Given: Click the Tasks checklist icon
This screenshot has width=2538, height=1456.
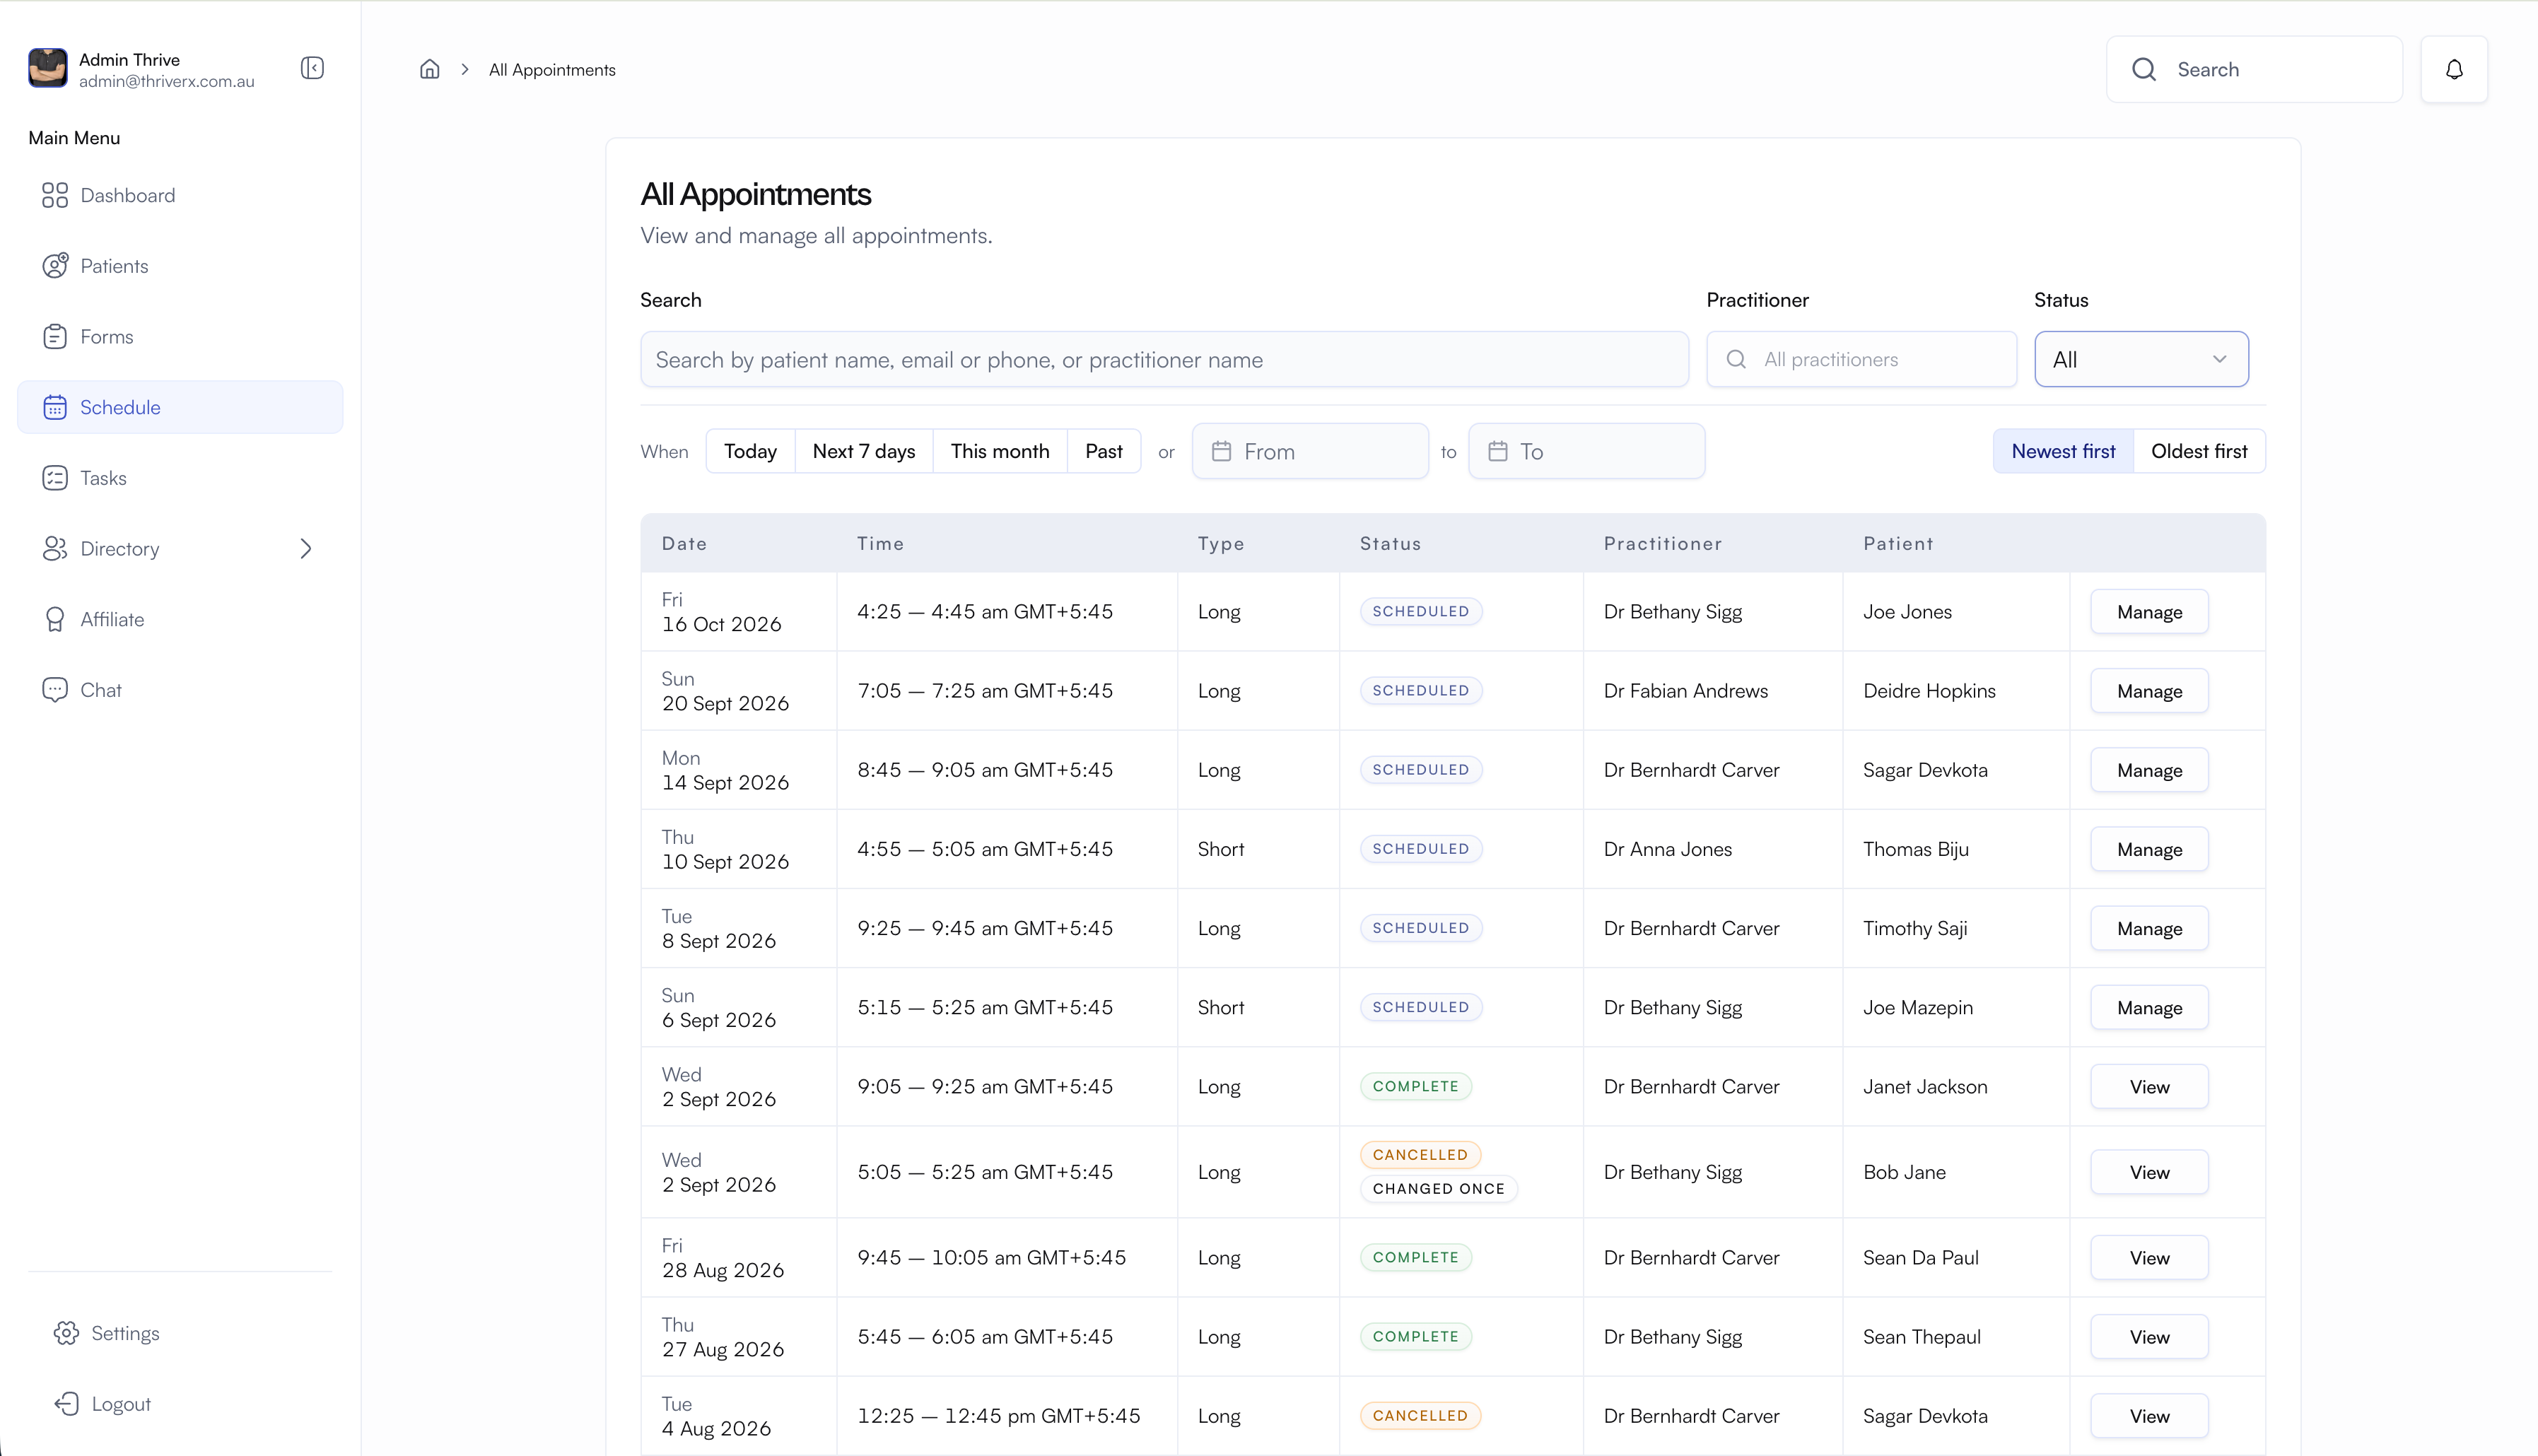Looking at the screenshot, I should click(55, 478).
